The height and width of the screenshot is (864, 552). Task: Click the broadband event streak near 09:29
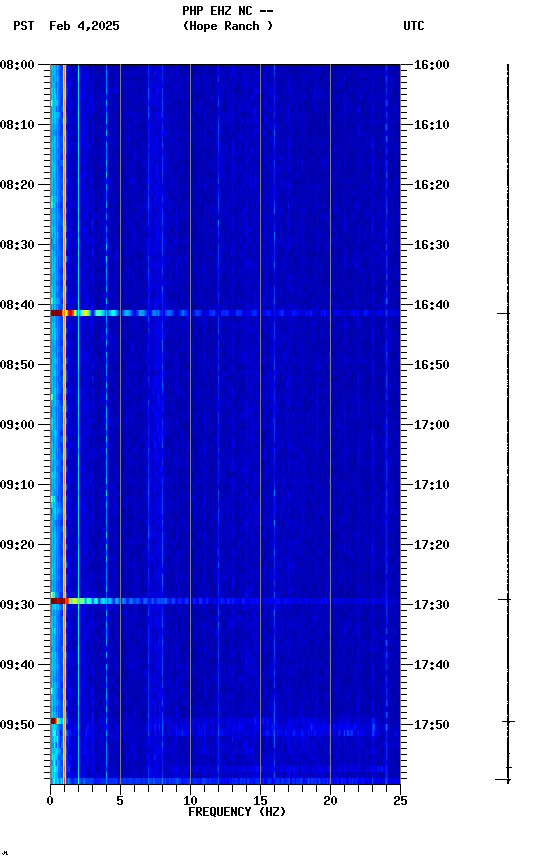(225, 601)
